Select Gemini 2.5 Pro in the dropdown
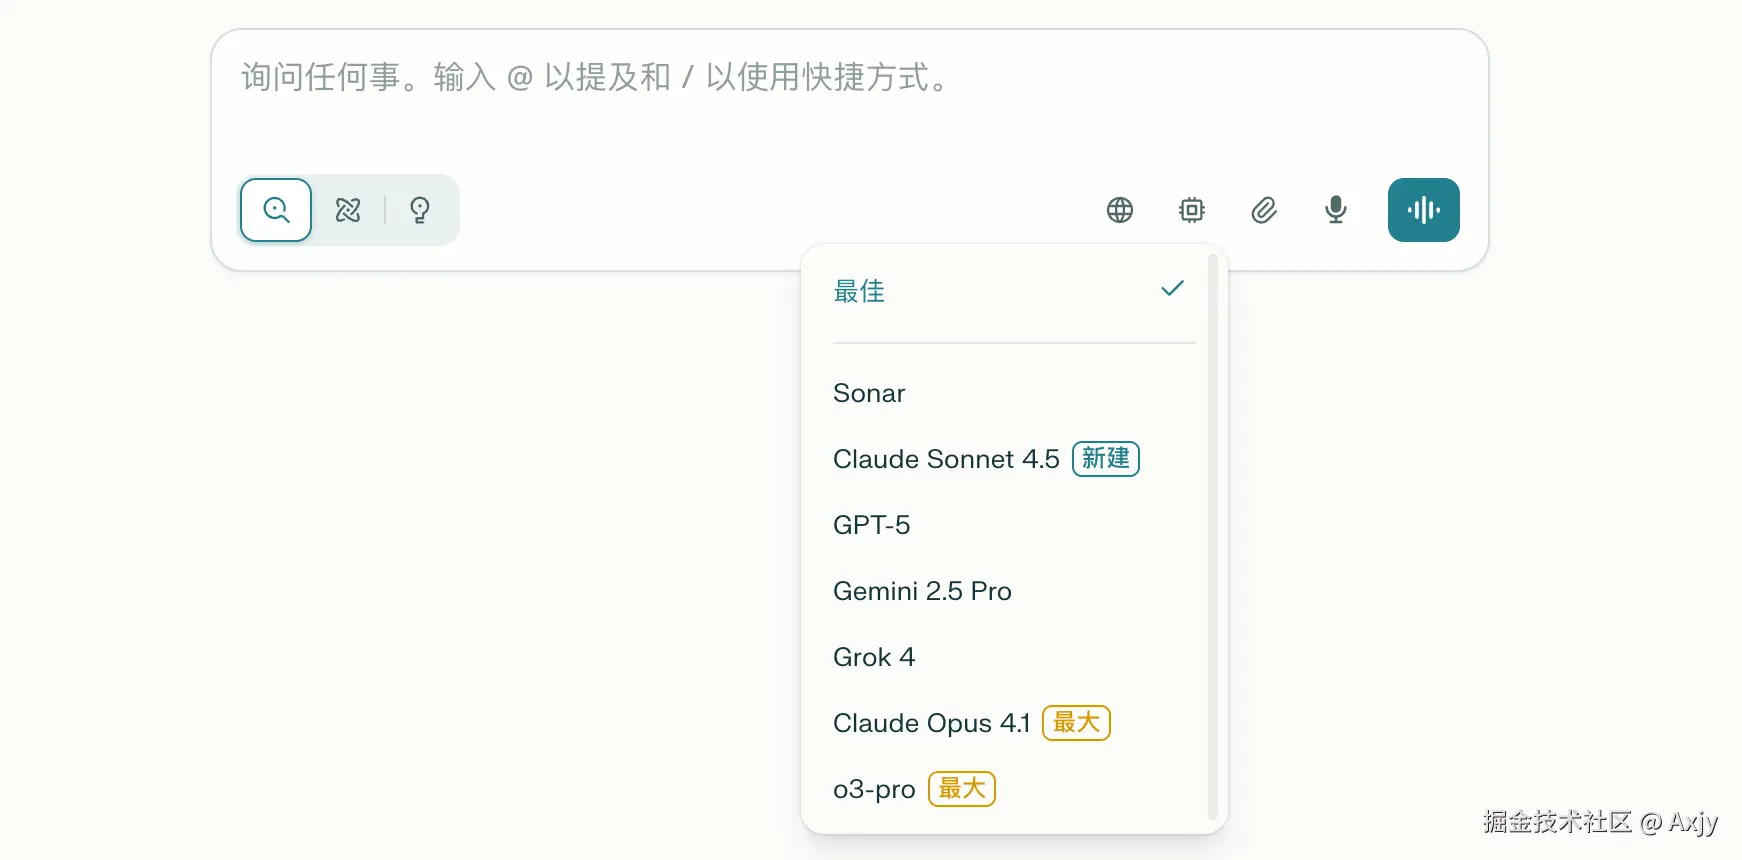 (x=923, y=591)
